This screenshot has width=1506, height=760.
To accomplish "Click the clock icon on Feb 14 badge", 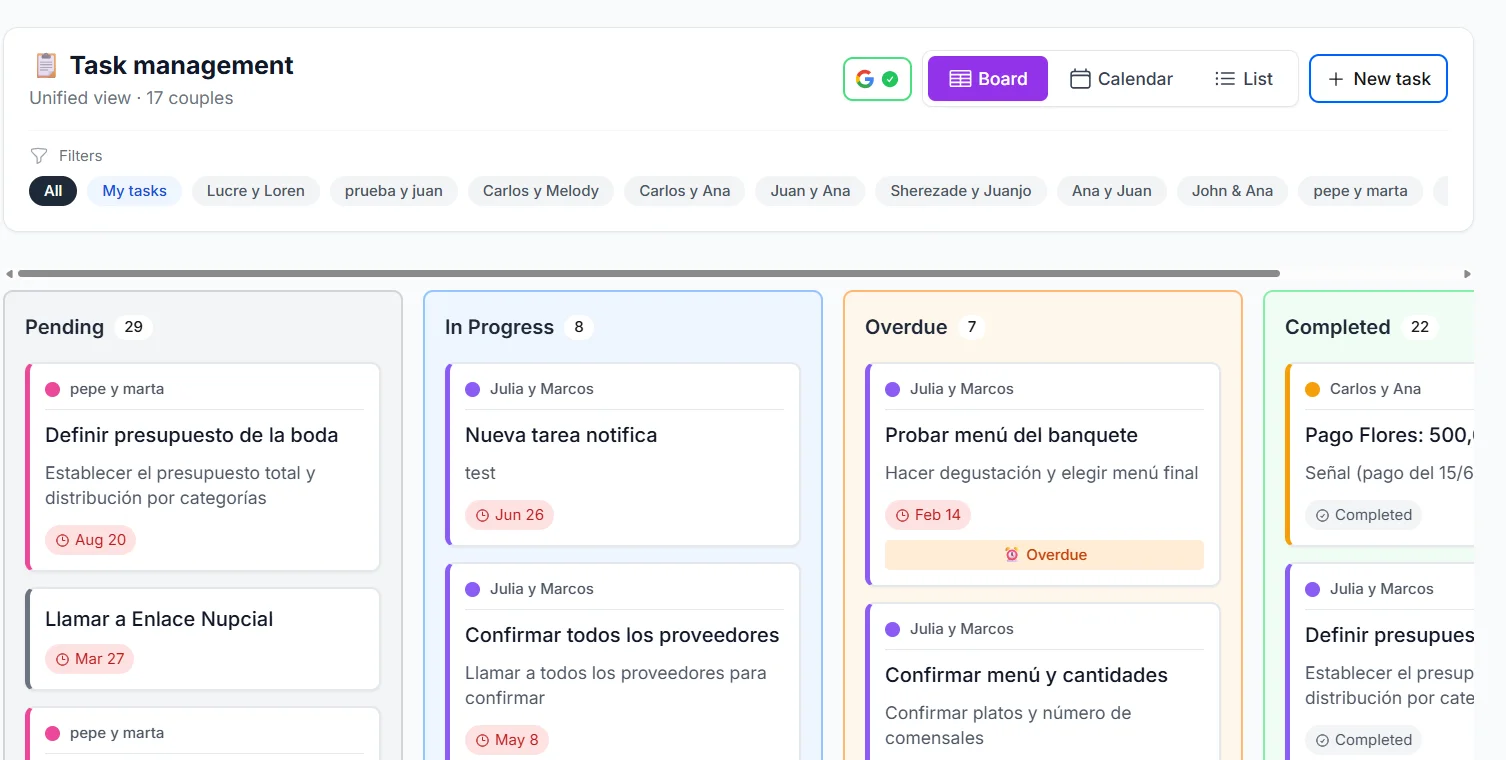I will click(902, 515).
